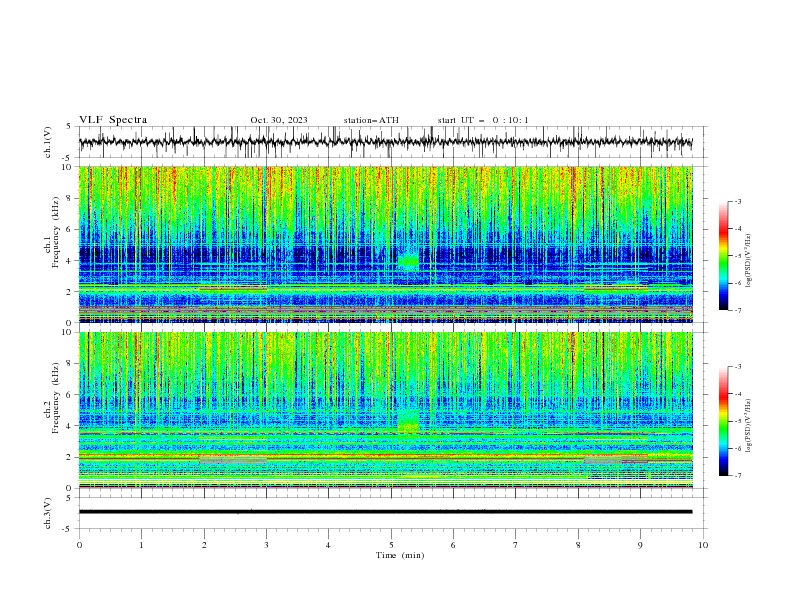Click the ch.1 color bar "log(PSD)(V²/Hz)" label
The image size is (792, 612).
click(748, 261)
